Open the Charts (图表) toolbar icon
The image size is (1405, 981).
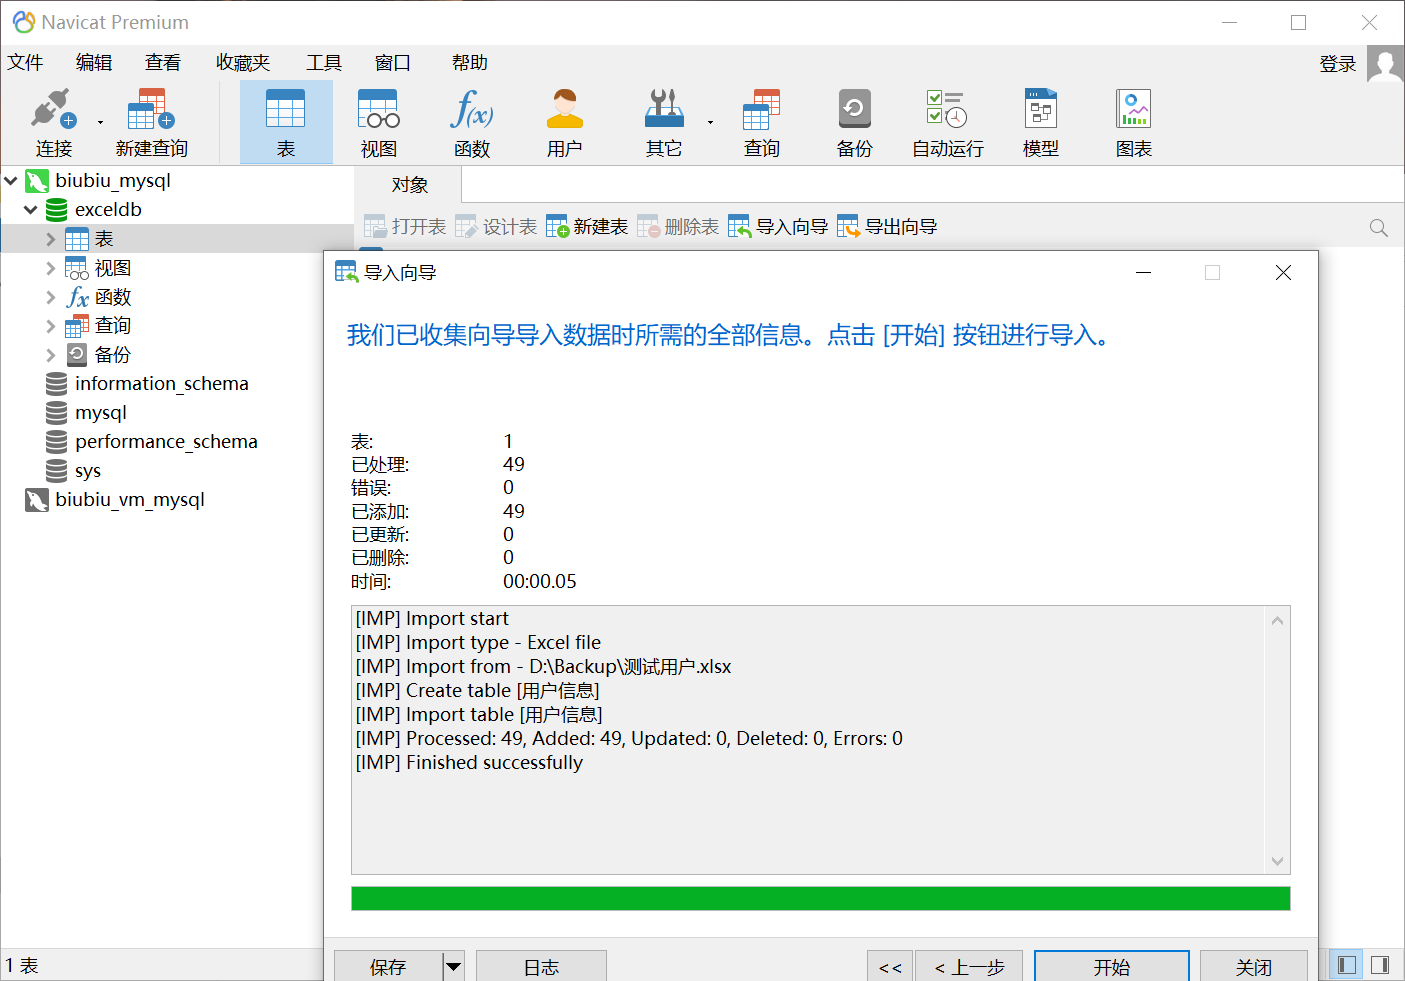(1134, 122)
